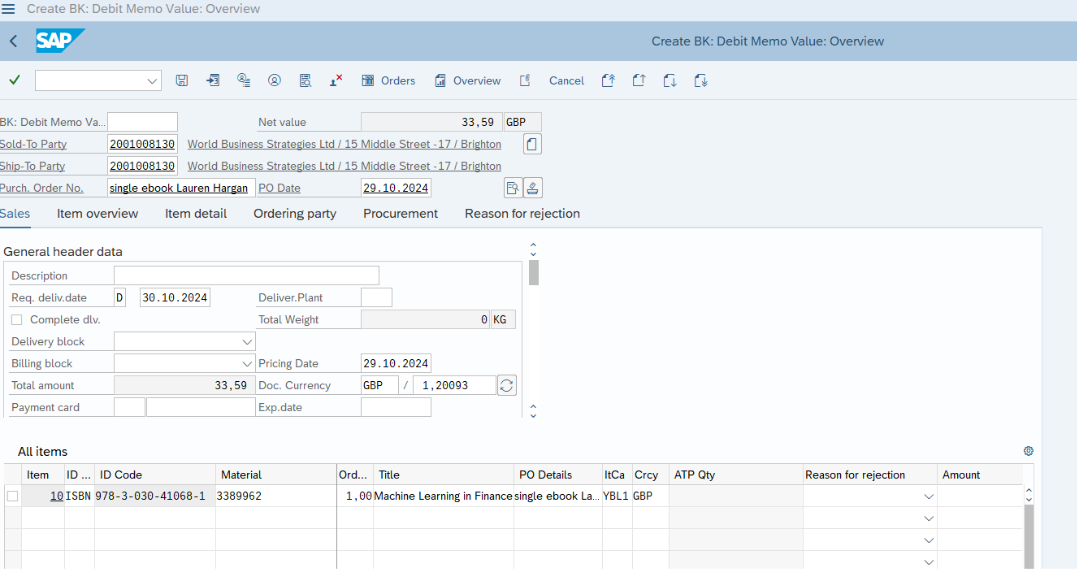Switch to the Sales tab
Viewport: 1077px width, 570px height.
click(14, 214)
